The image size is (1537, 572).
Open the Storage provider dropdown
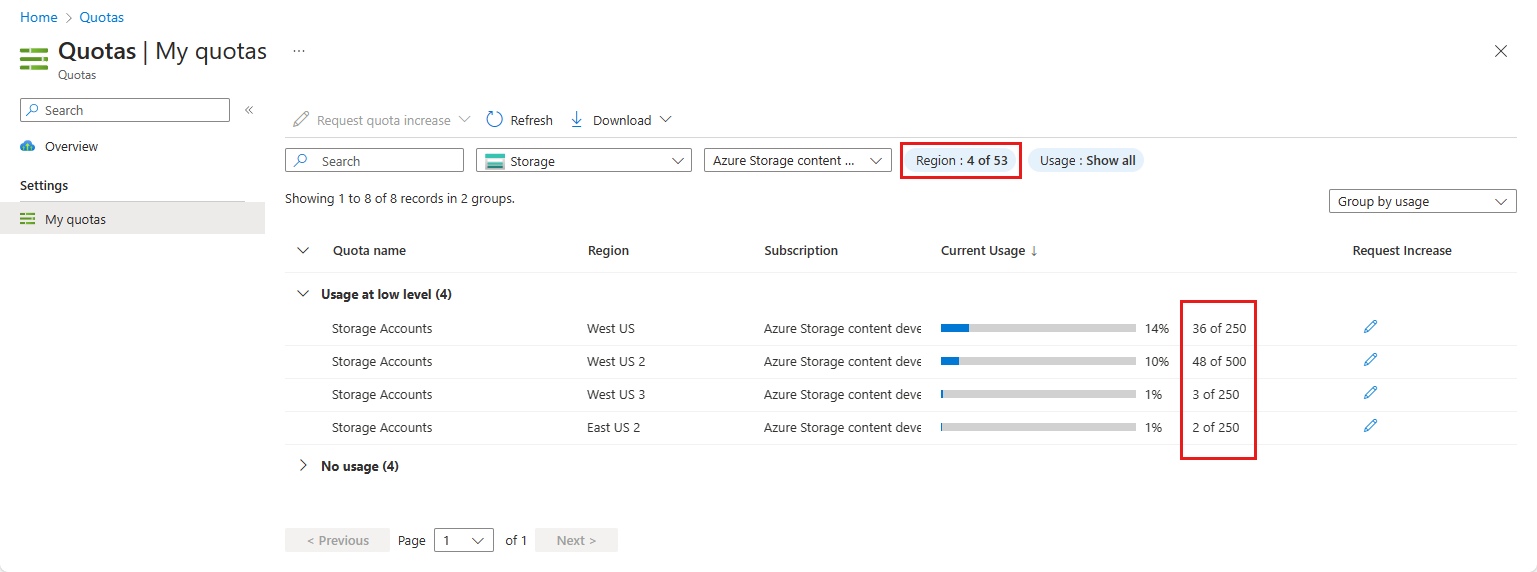pyautogui.click(x=584, y=161)
